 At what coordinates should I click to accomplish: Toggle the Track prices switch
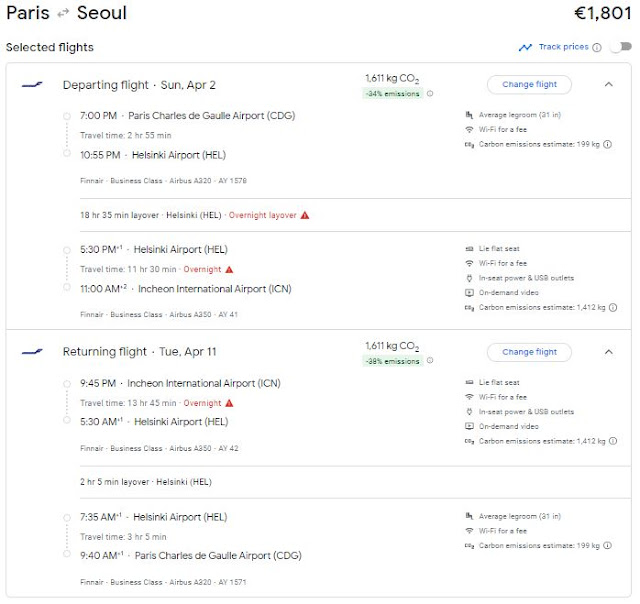[x=622, y=47]
